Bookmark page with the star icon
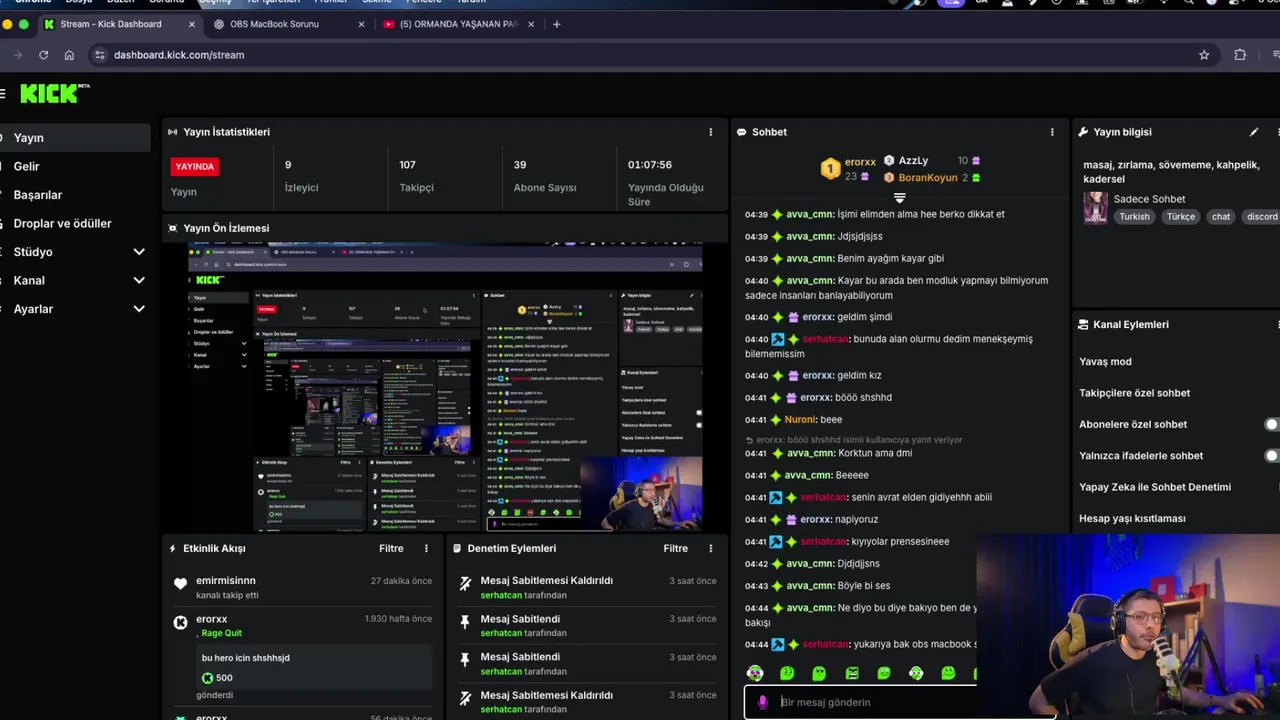1280x720 pixels. [1204, 55]
